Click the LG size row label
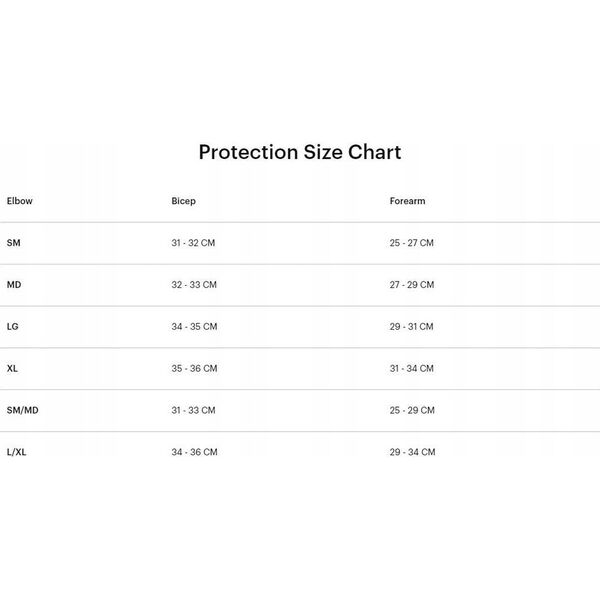The image size is (600, 600). (13, 326)
